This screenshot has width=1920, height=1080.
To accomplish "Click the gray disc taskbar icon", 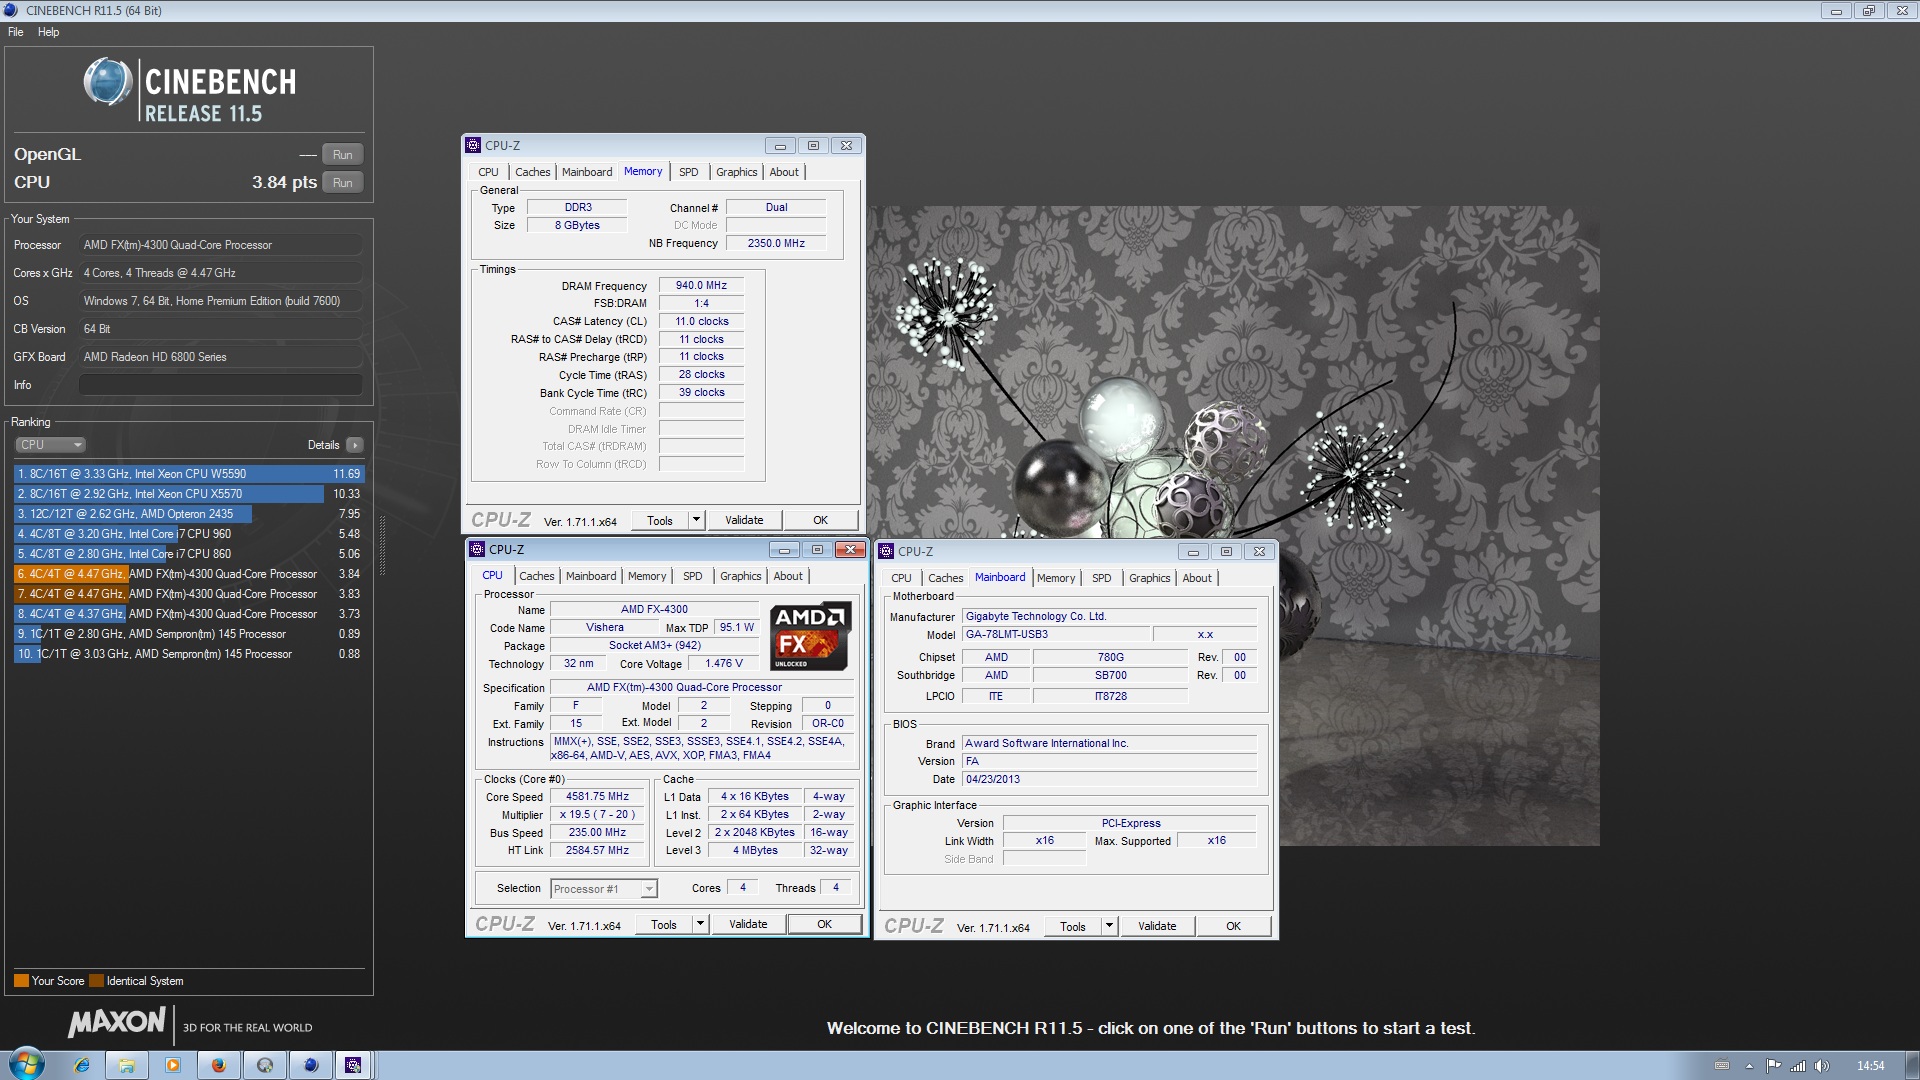I will [265, 1065].
